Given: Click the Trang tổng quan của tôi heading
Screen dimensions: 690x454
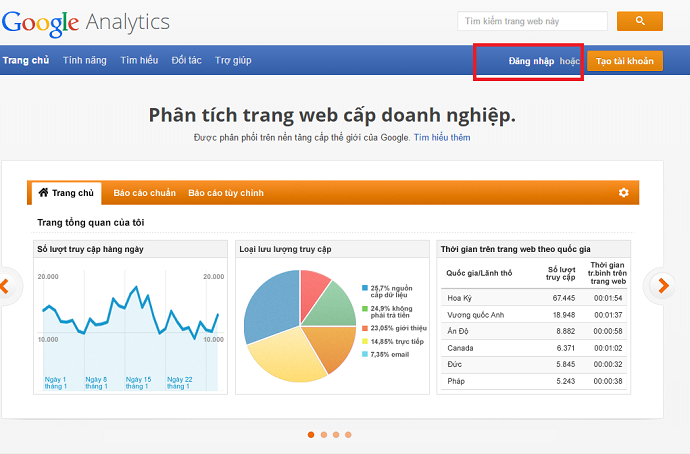Looking at the screenshot, I should point(91,223).
